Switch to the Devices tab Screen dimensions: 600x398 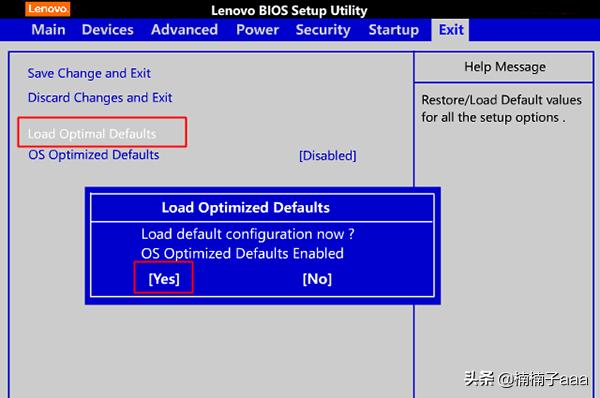108,30
